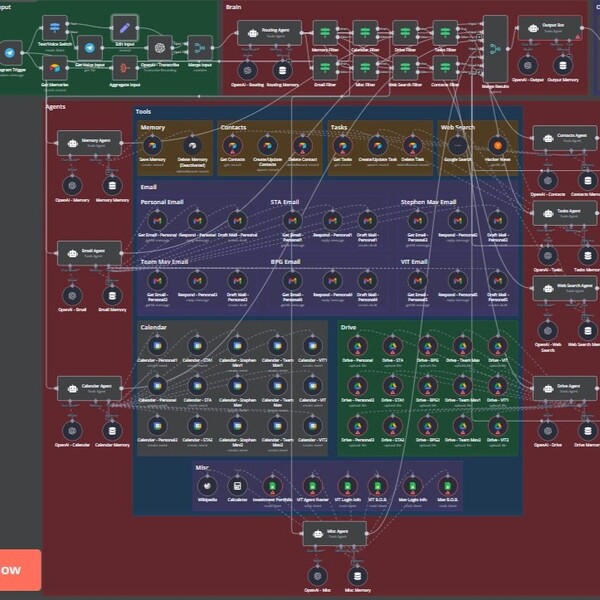Select the Get Email - Personal Gmail node

(157, 221)
